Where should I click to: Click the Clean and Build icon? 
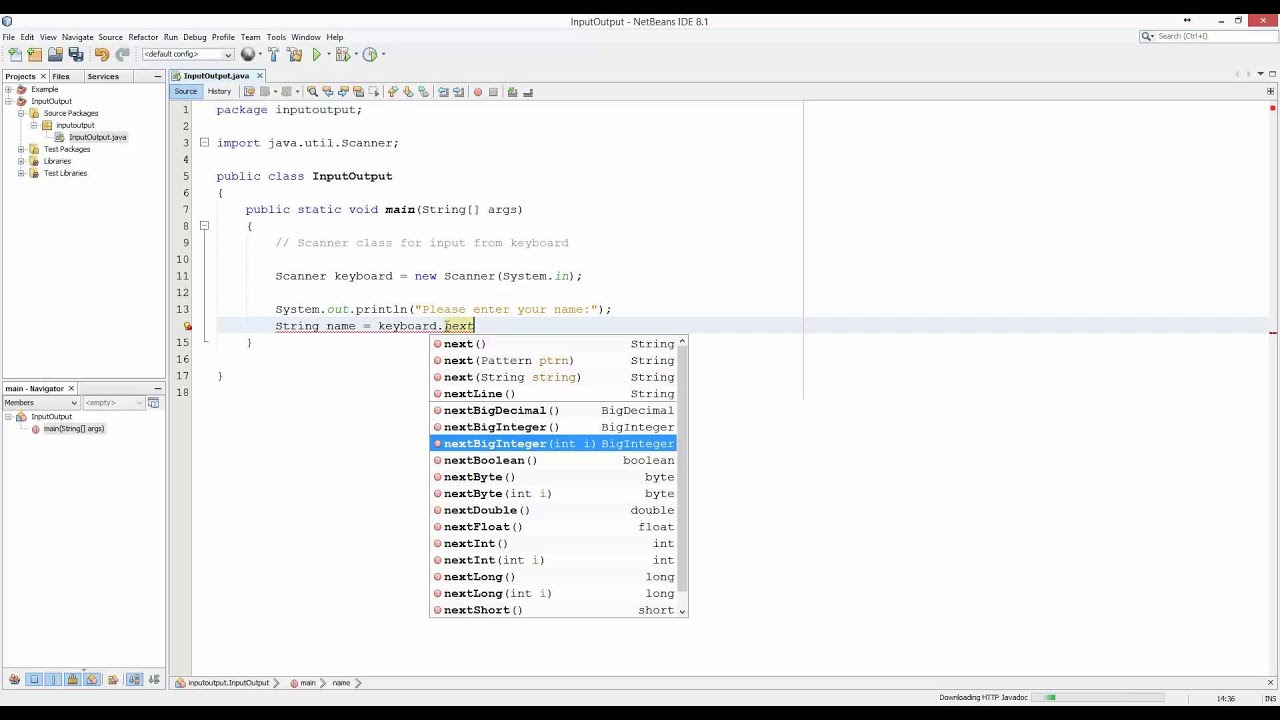[x=295, y=55]
